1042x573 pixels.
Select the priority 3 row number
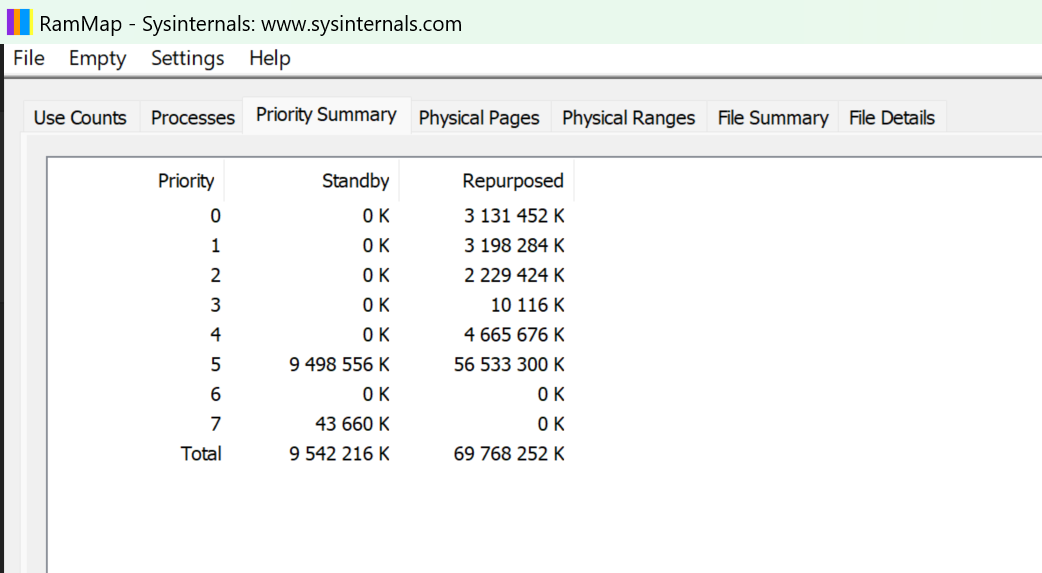(215, 305)
